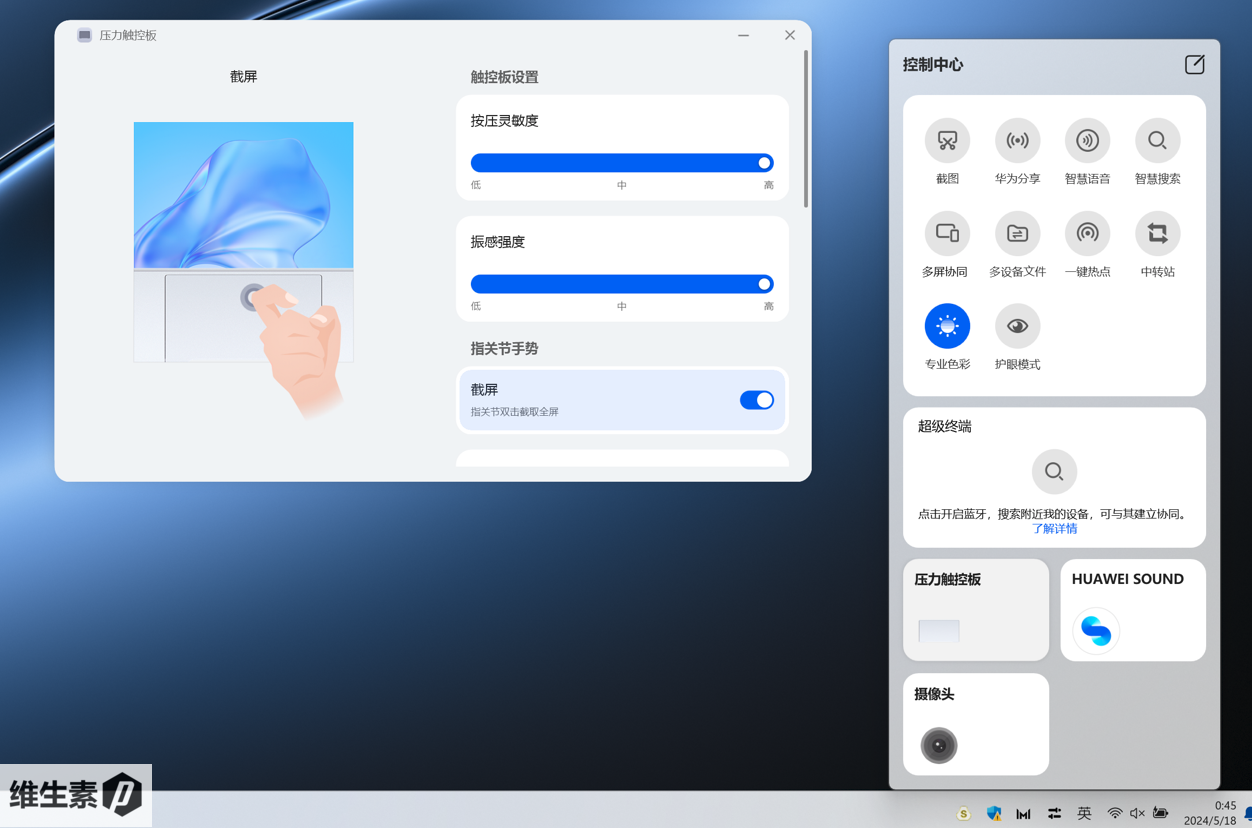Open the HUAWEI SOUND card
The width and height of the screenshot is (1252, 828).
point(1132,610)
